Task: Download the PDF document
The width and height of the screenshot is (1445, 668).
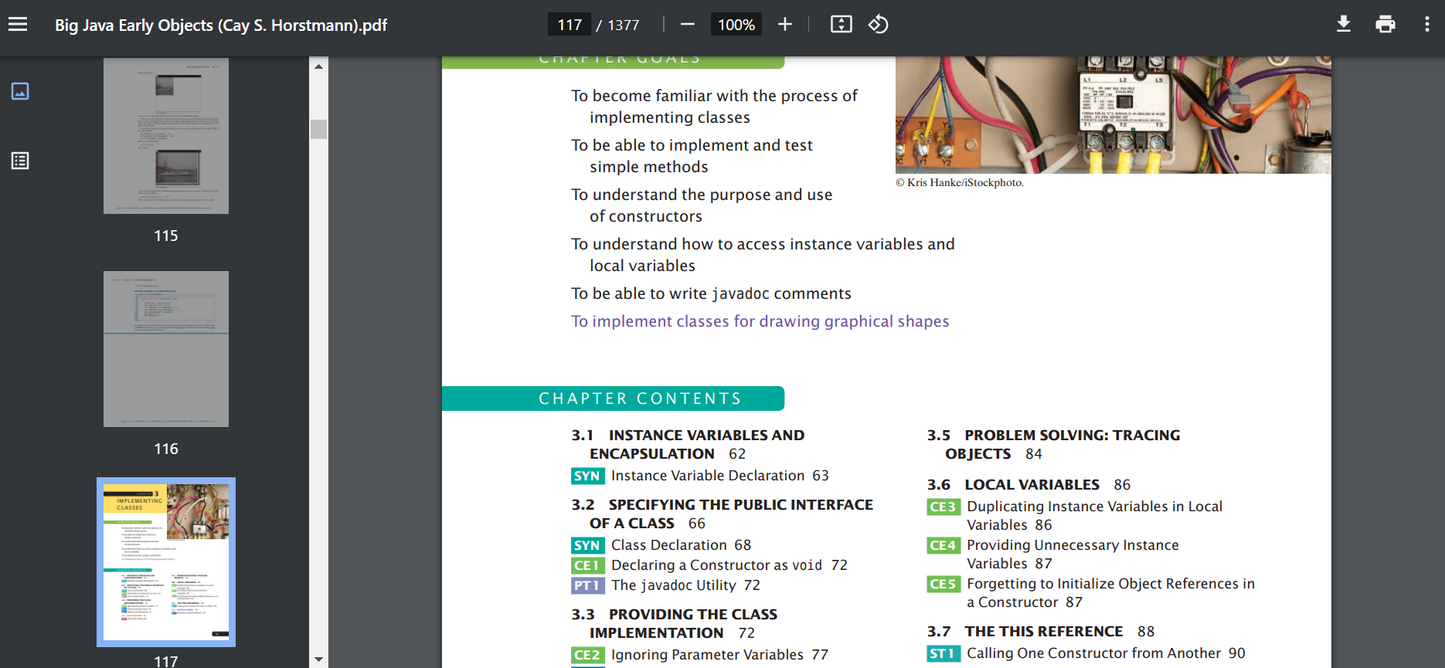Action: pyautogui.click(x=1343, y=23)
